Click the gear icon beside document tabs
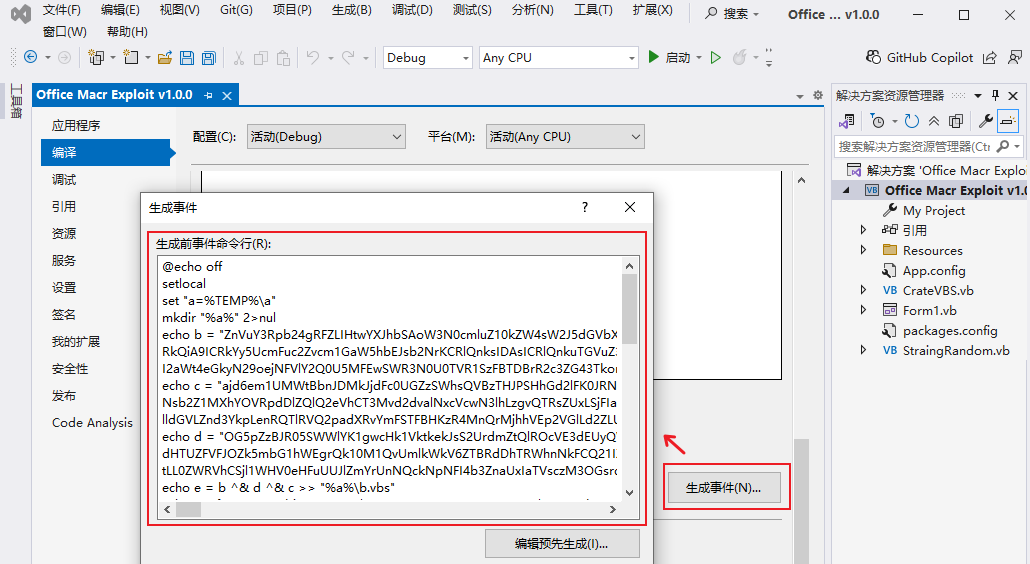The image size is (1030, 564). coord(818,95)
